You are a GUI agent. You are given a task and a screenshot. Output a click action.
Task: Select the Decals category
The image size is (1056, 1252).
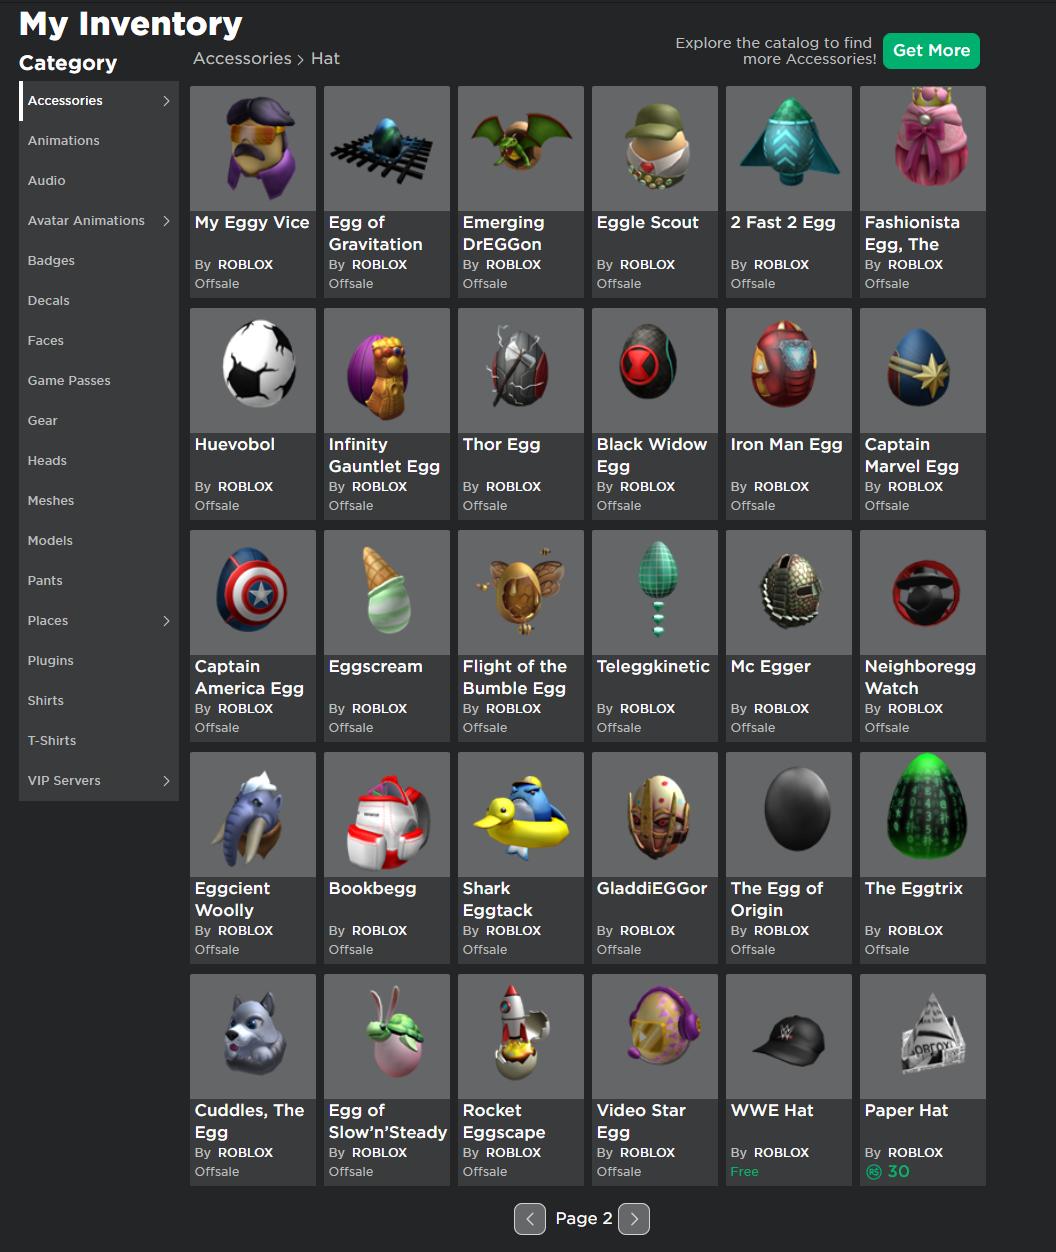pyautogui.click(x=99, y=301)
